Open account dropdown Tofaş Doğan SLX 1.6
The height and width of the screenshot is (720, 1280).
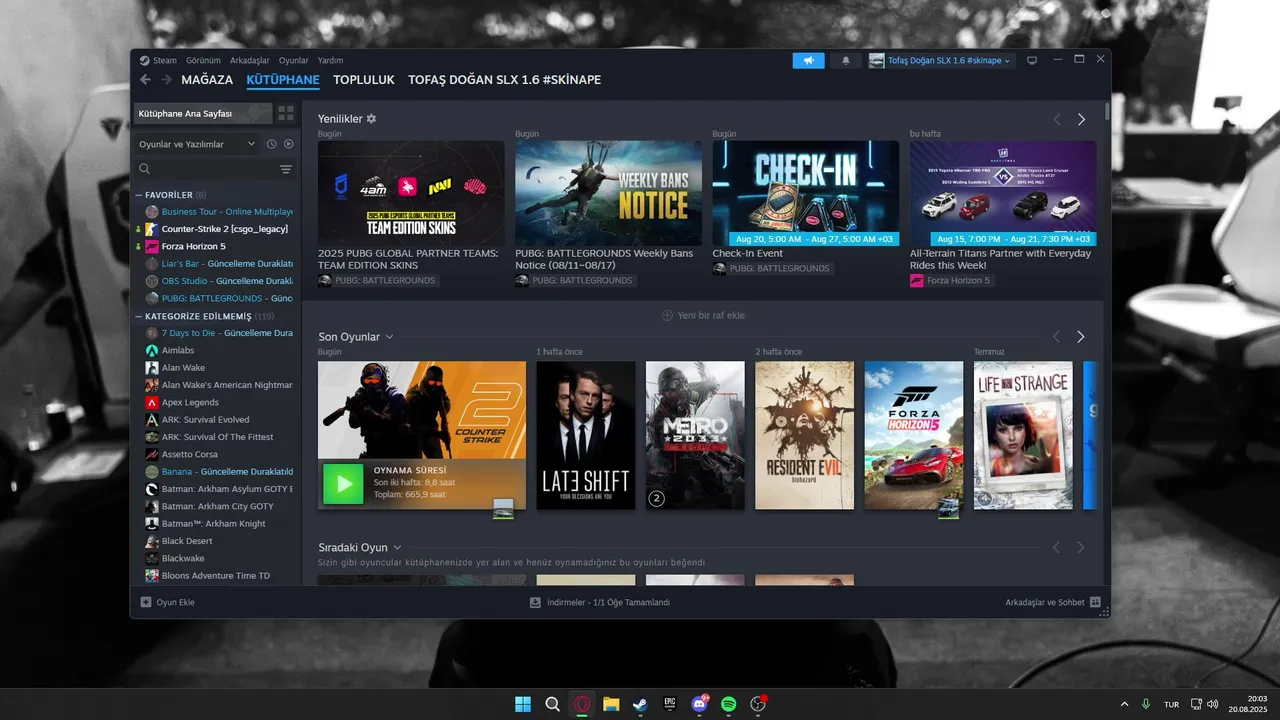[941, 60]
